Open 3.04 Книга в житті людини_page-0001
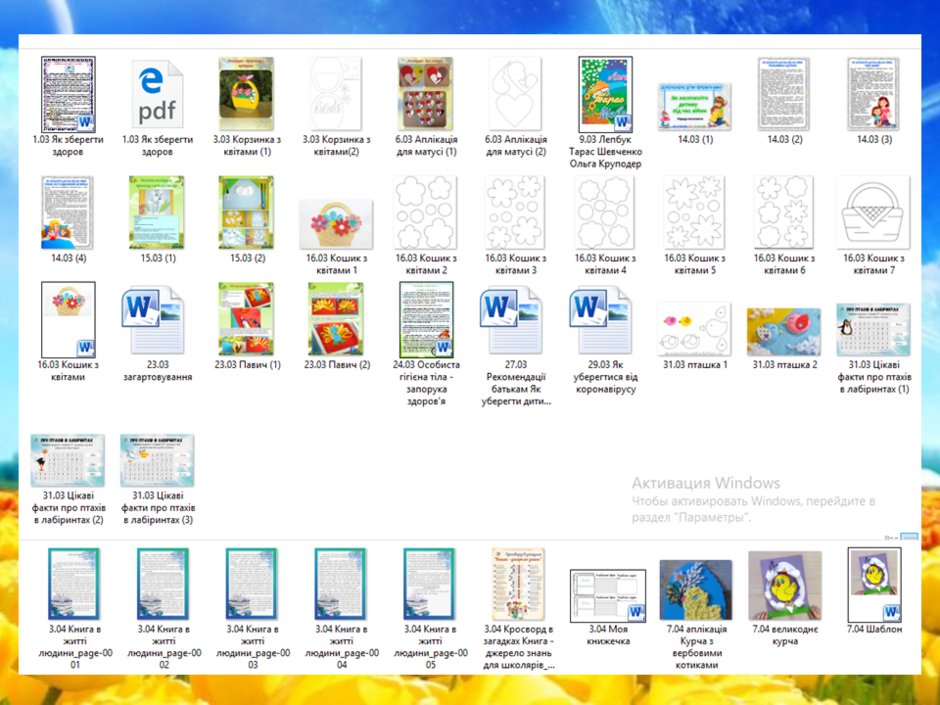The image size is (940, 705). click(74, 584)
